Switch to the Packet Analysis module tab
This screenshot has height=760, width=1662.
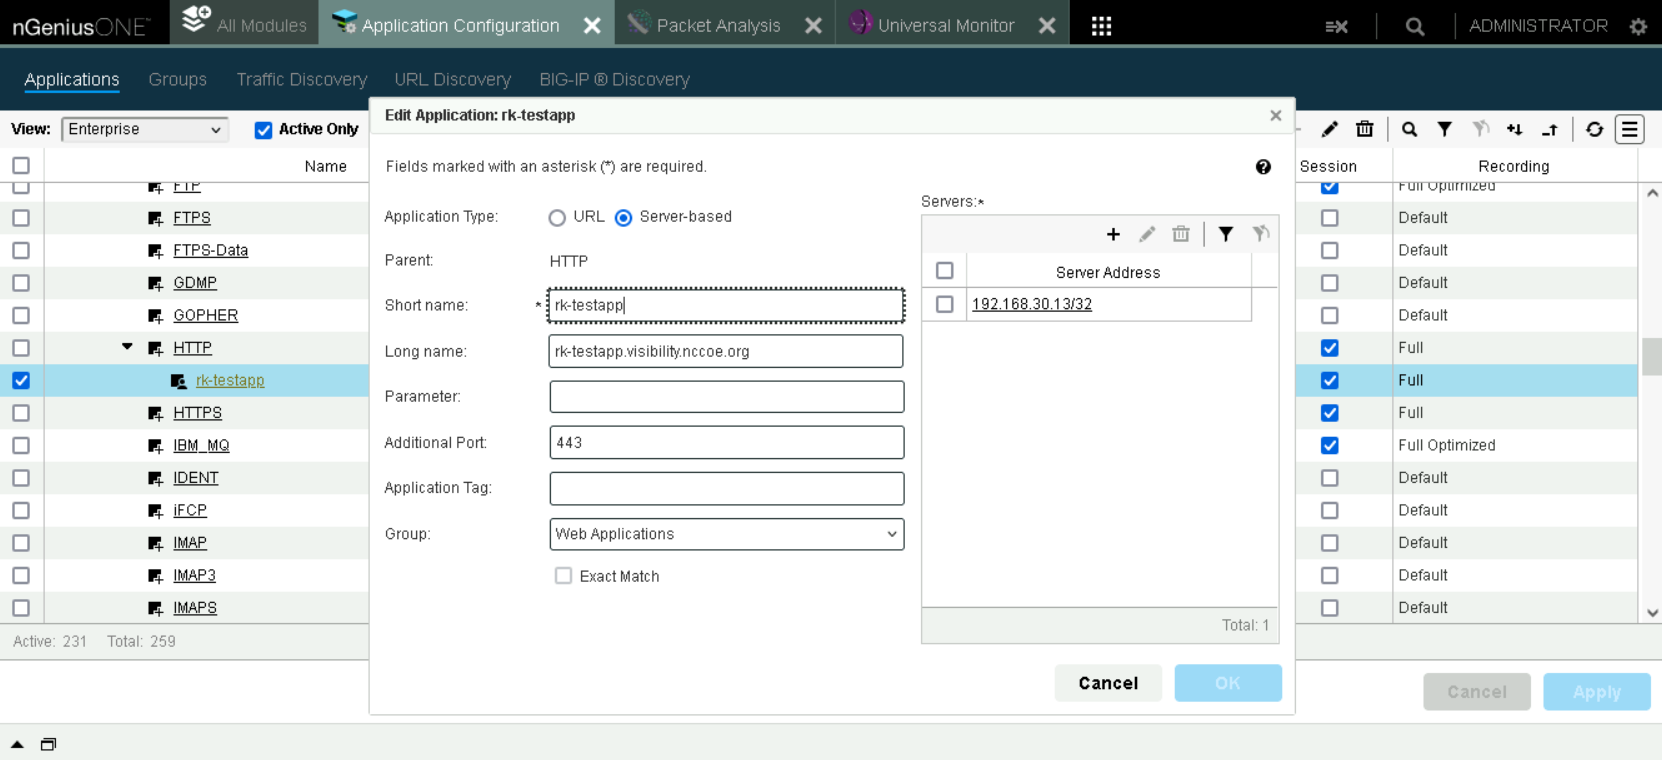[x=717, y=26]
